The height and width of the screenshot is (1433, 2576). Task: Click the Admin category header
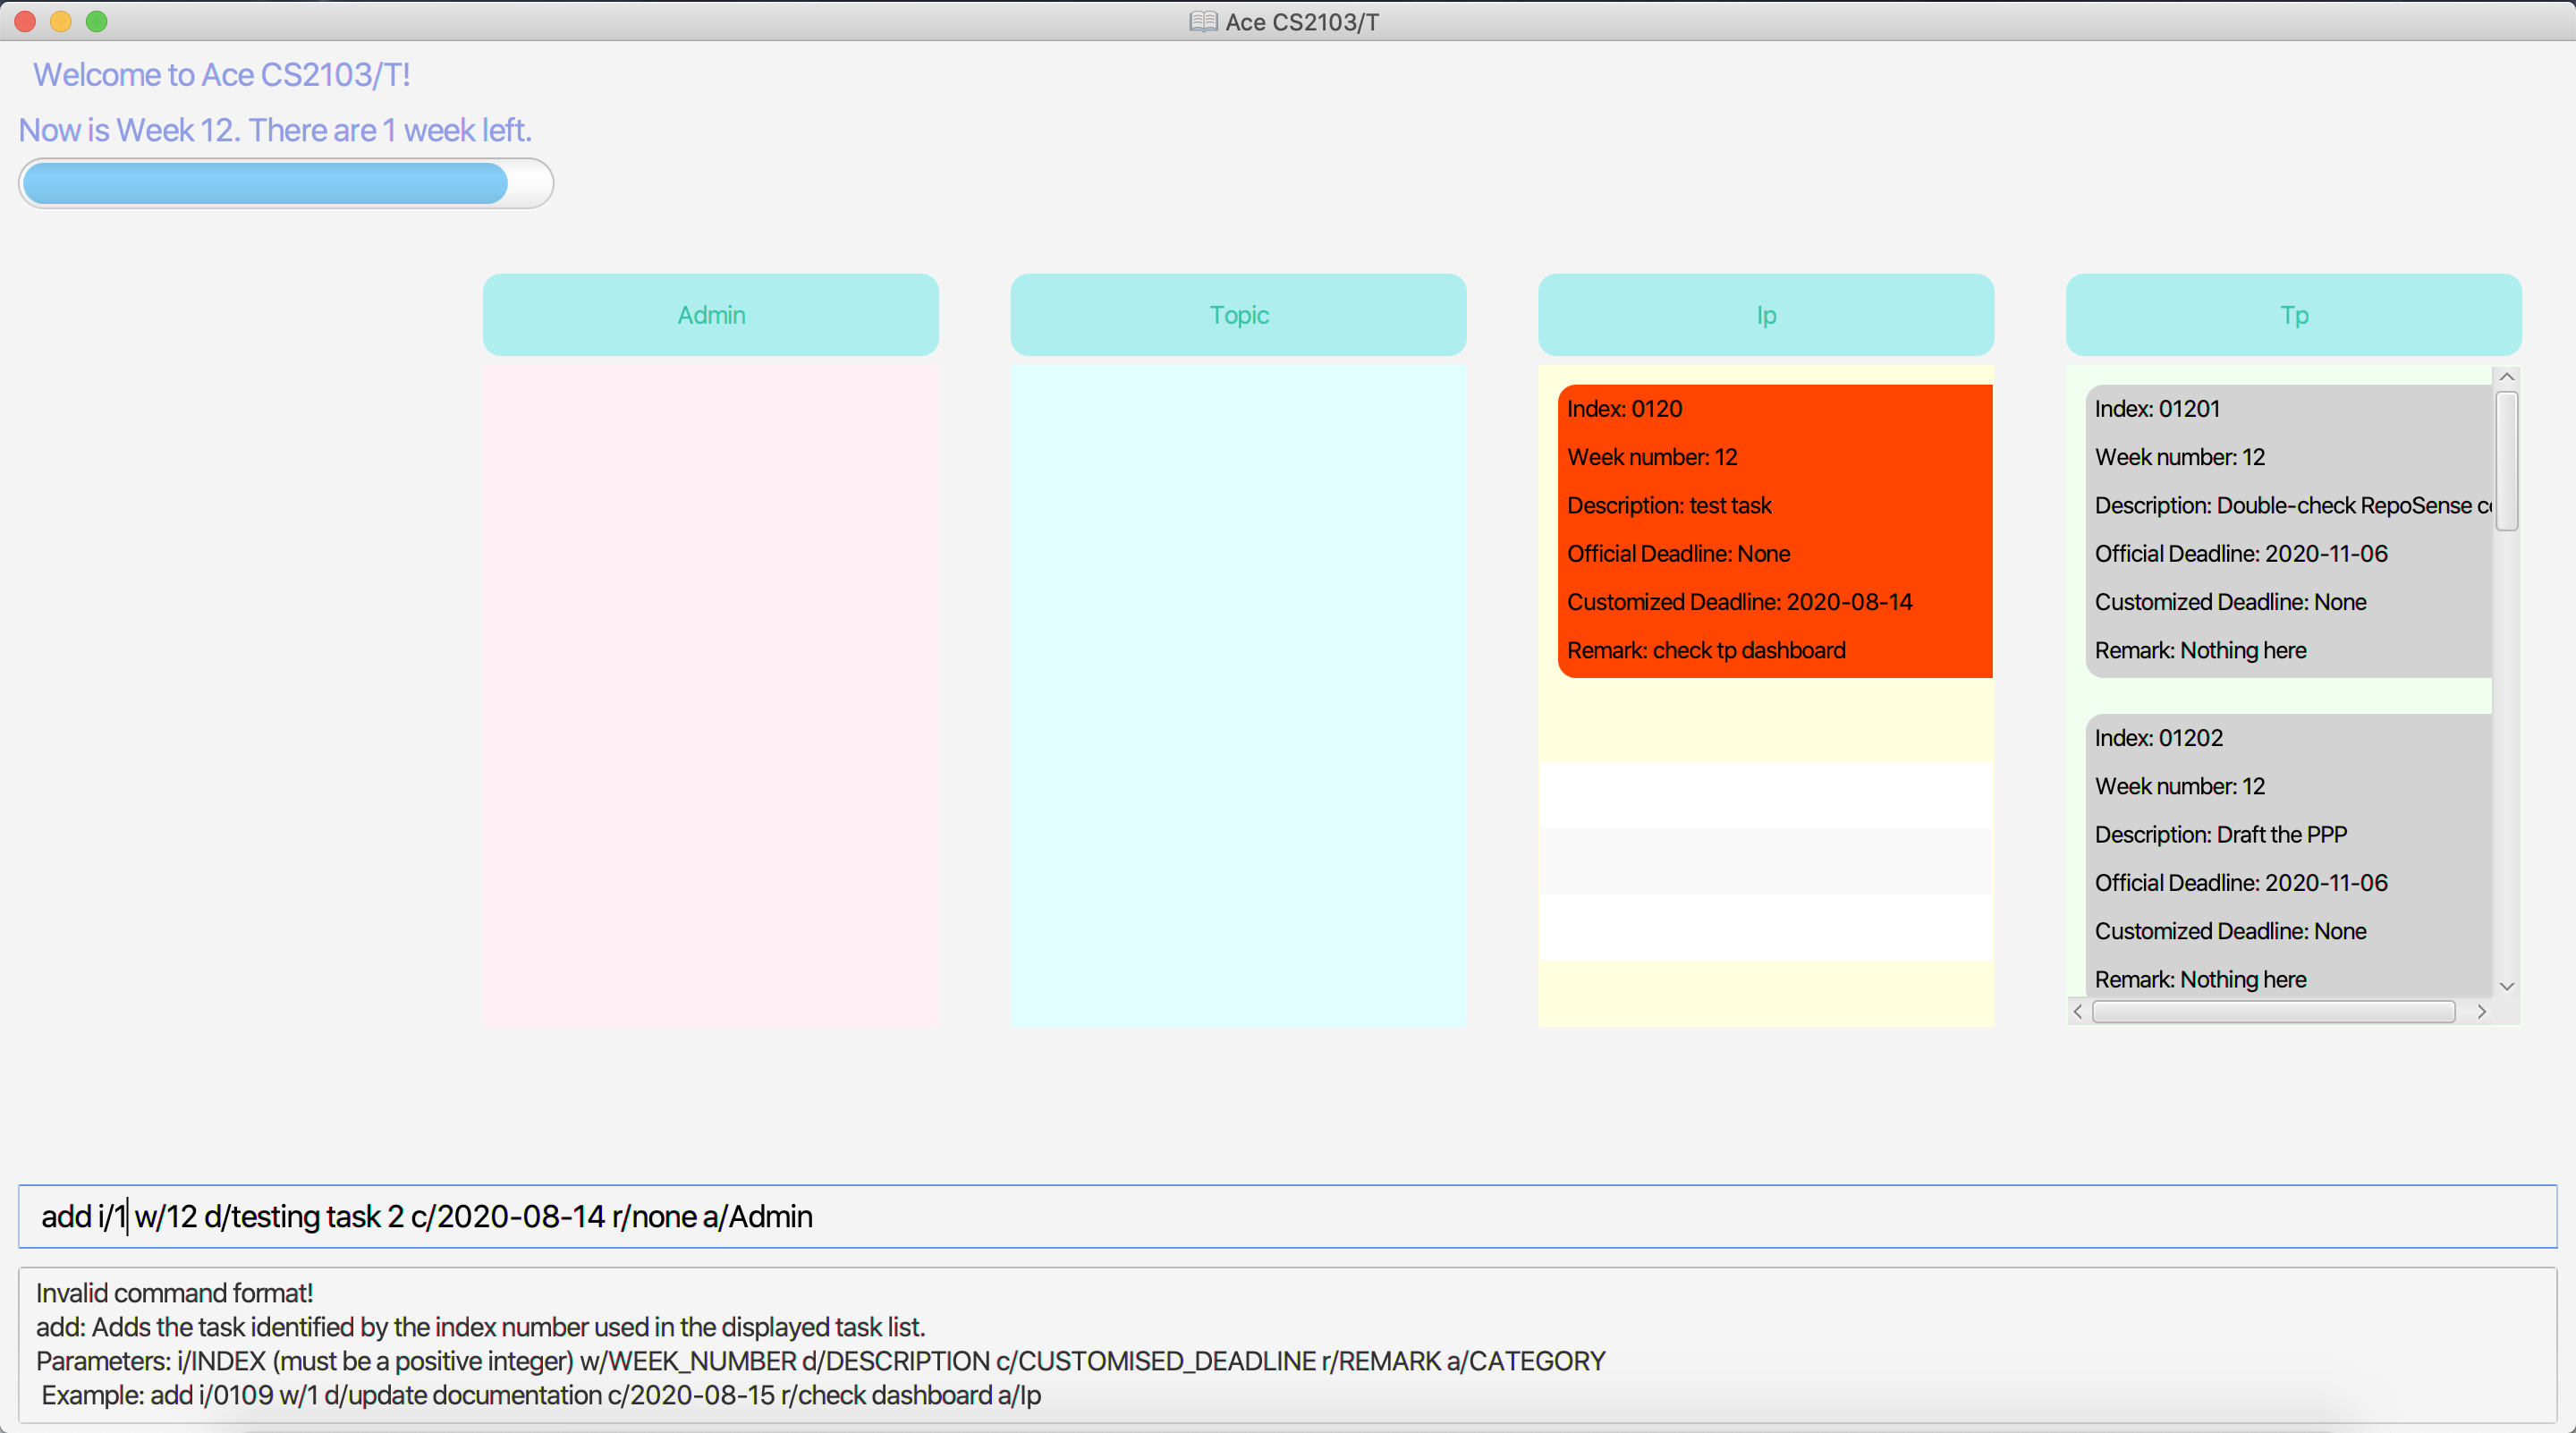tap(710, 315)
